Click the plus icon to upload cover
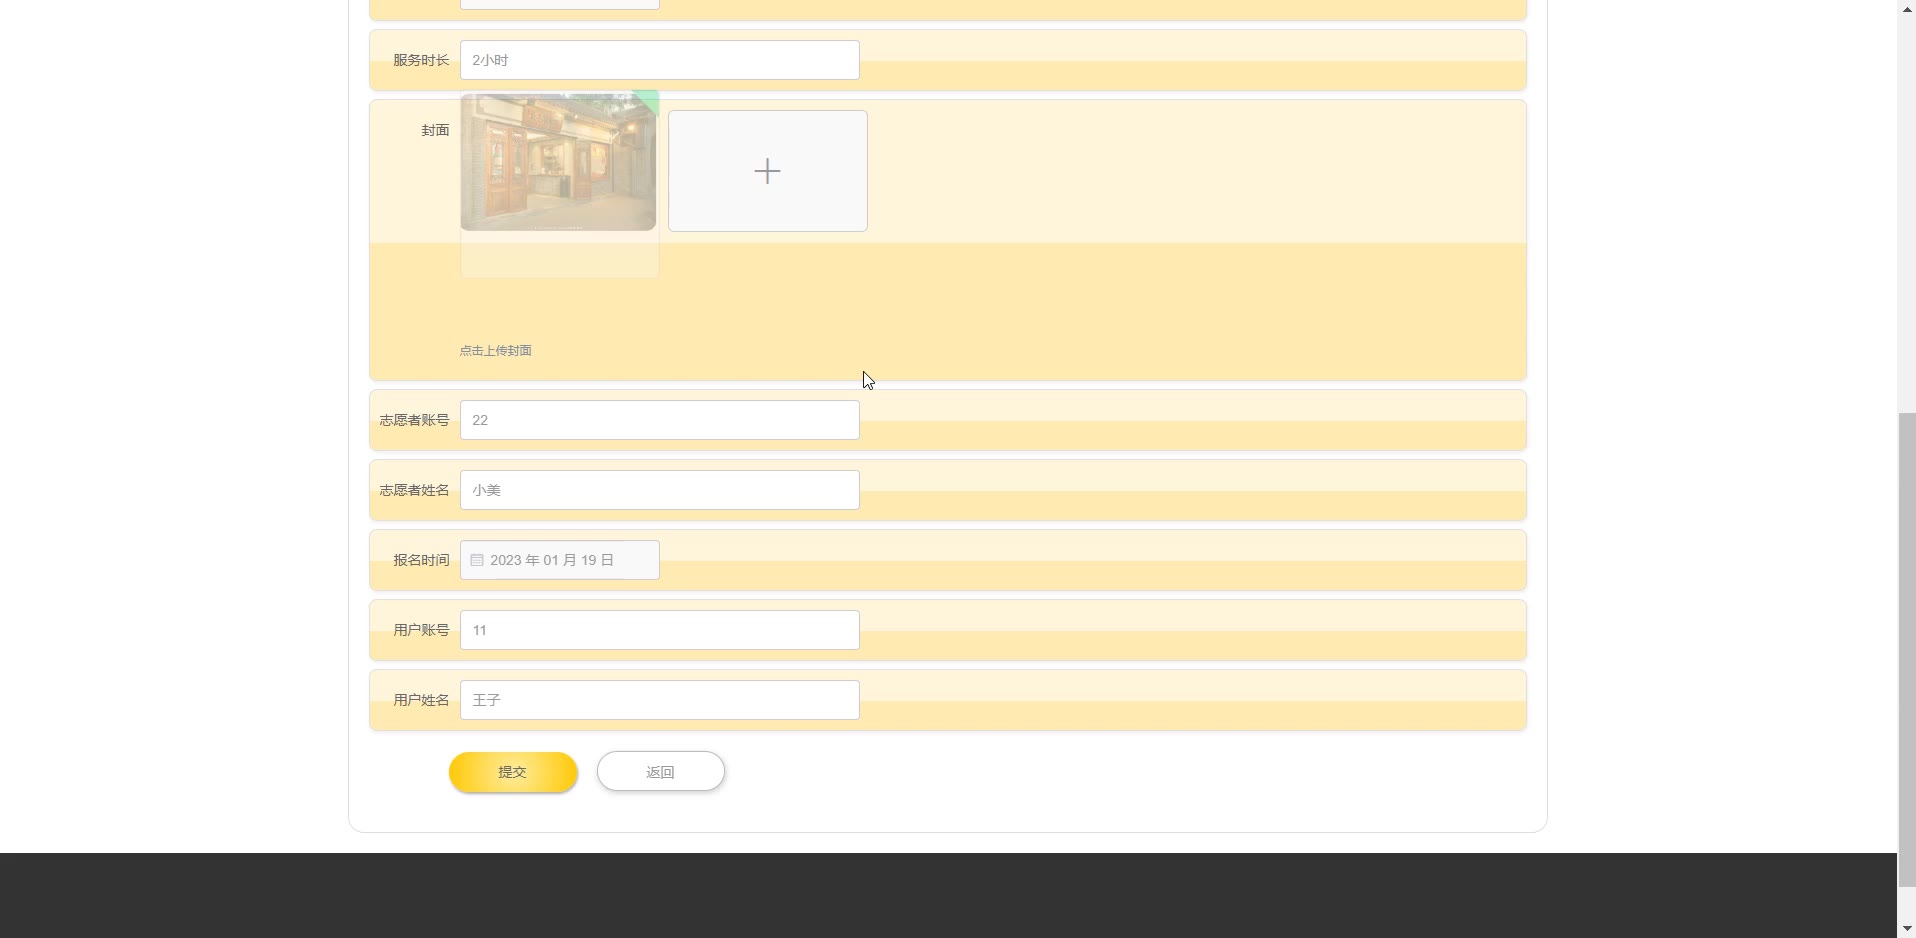The height and width of the screenshot is (938, 1916). pyautogui.click(x=767, y=171)
